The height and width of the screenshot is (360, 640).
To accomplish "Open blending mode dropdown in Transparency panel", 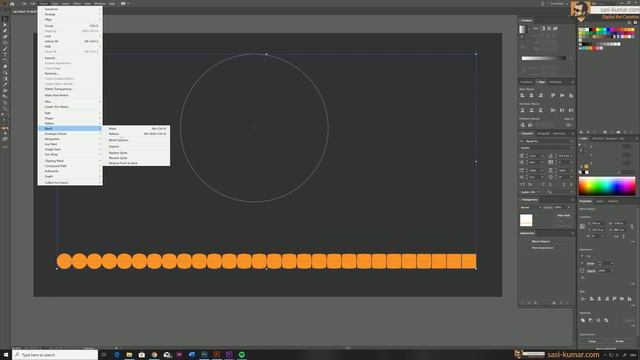I will click(x=530, y=207).
